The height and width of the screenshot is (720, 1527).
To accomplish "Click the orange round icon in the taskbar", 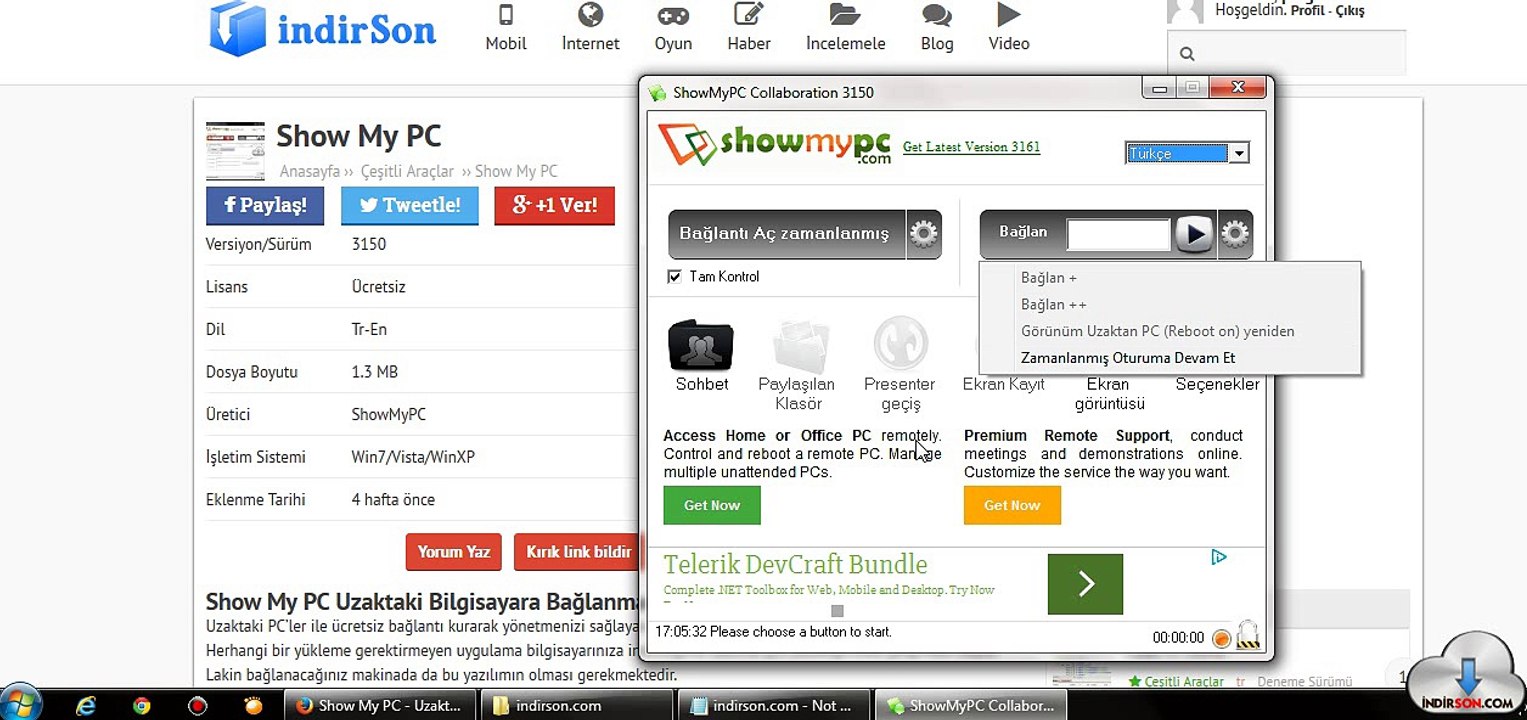I will pos(254,706).
